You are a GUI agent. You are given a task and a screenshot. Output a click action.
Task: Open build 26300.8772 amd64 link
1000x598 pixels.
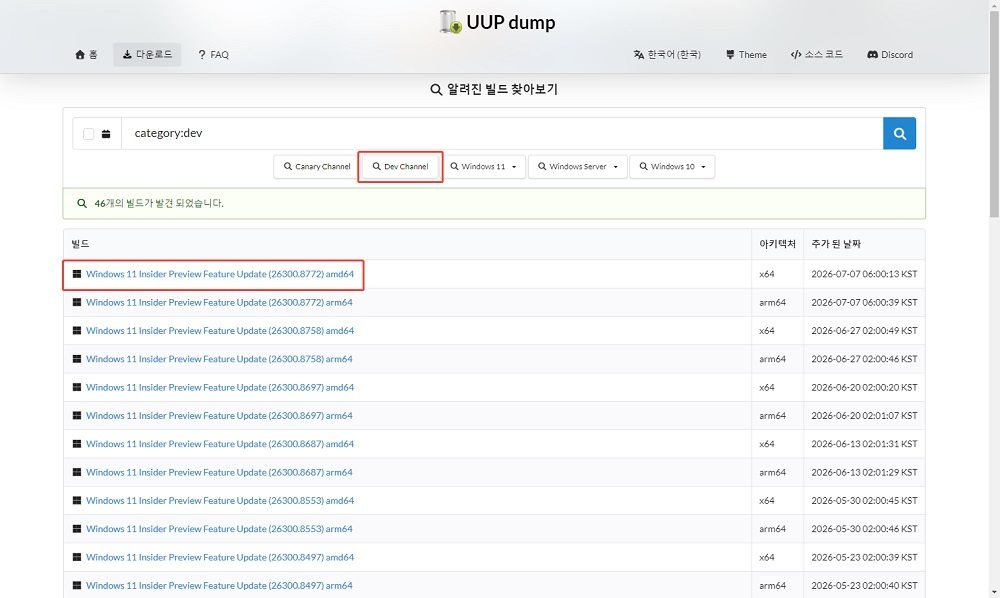coord(220,274)
